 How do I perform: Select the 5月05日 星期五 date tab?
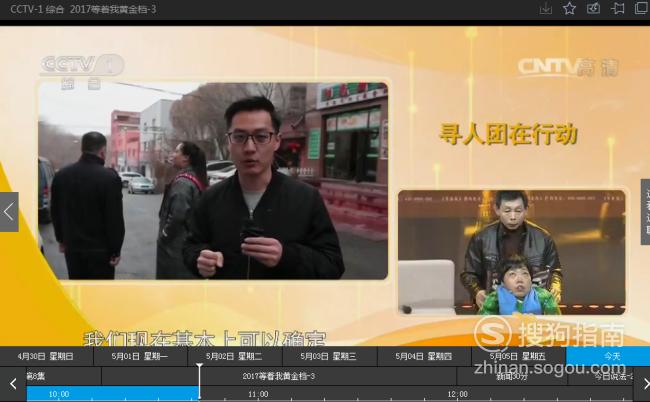click(x=518, y=356)
